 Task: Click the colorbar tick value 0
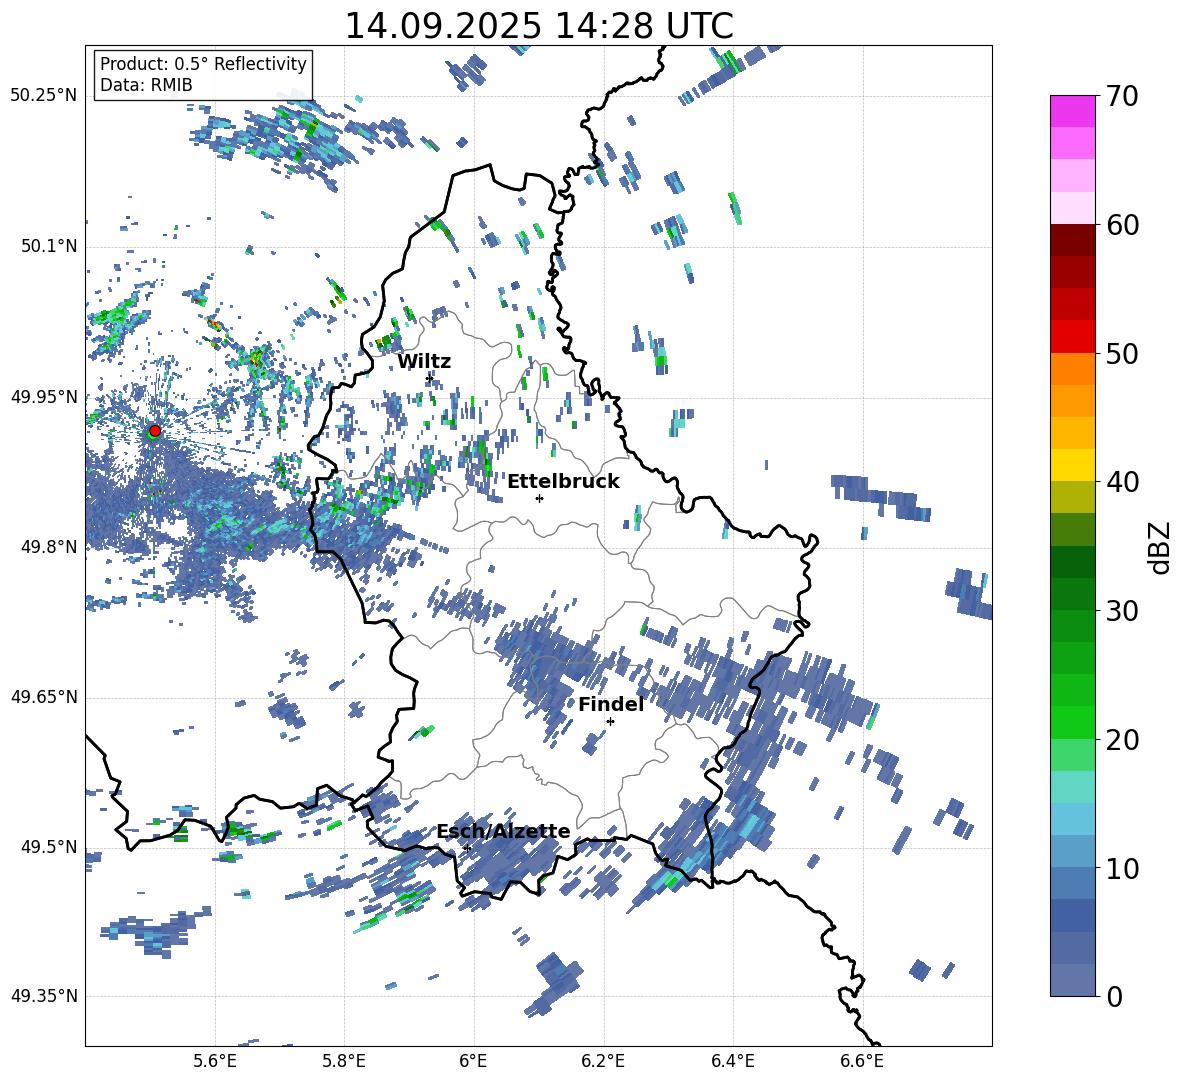[1114, 996]
